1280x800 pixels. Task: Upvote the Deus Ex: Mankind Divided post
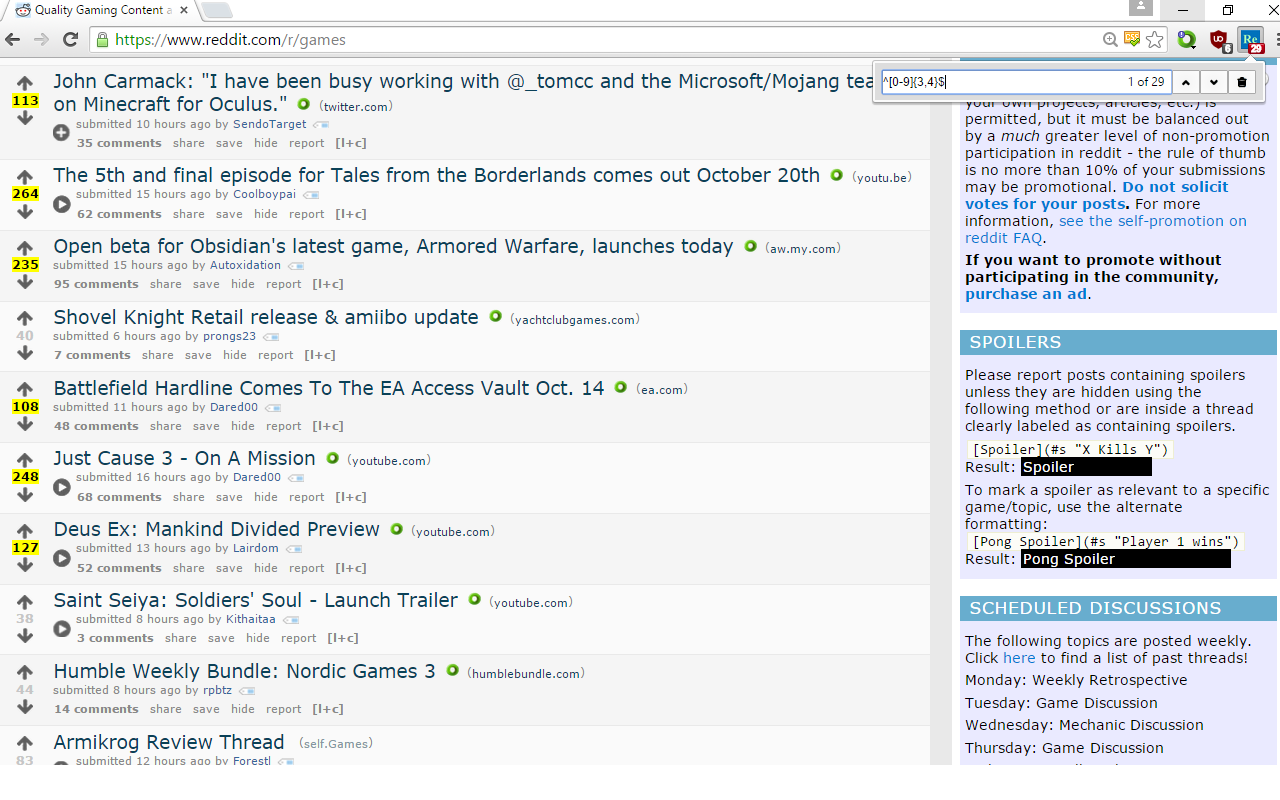tap(25, 531)
